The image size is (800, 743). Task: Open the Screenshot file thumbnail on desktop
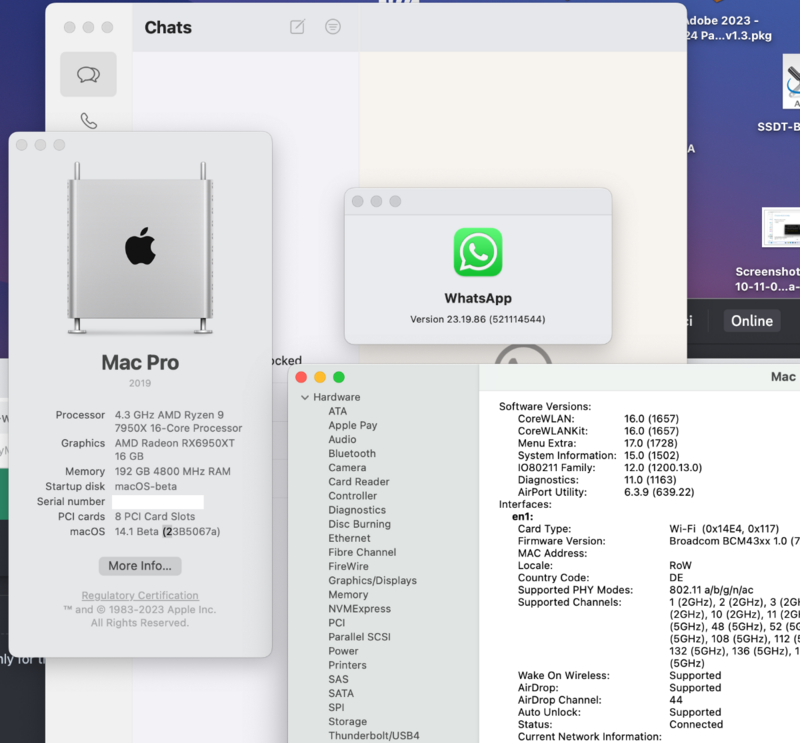tap(781, 228)
